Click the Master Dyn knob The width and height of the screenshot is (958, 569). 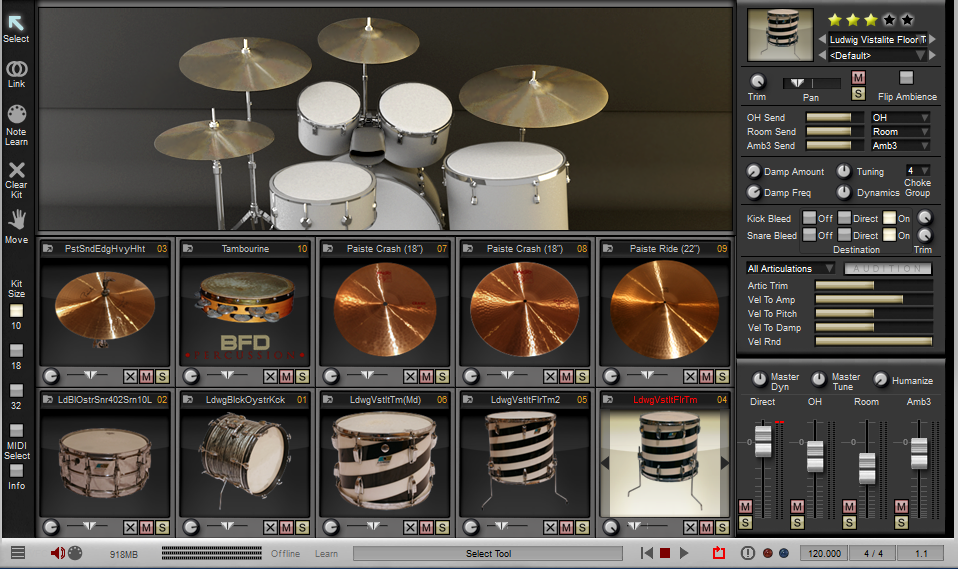pyautogui.click(x=759, y=380)
